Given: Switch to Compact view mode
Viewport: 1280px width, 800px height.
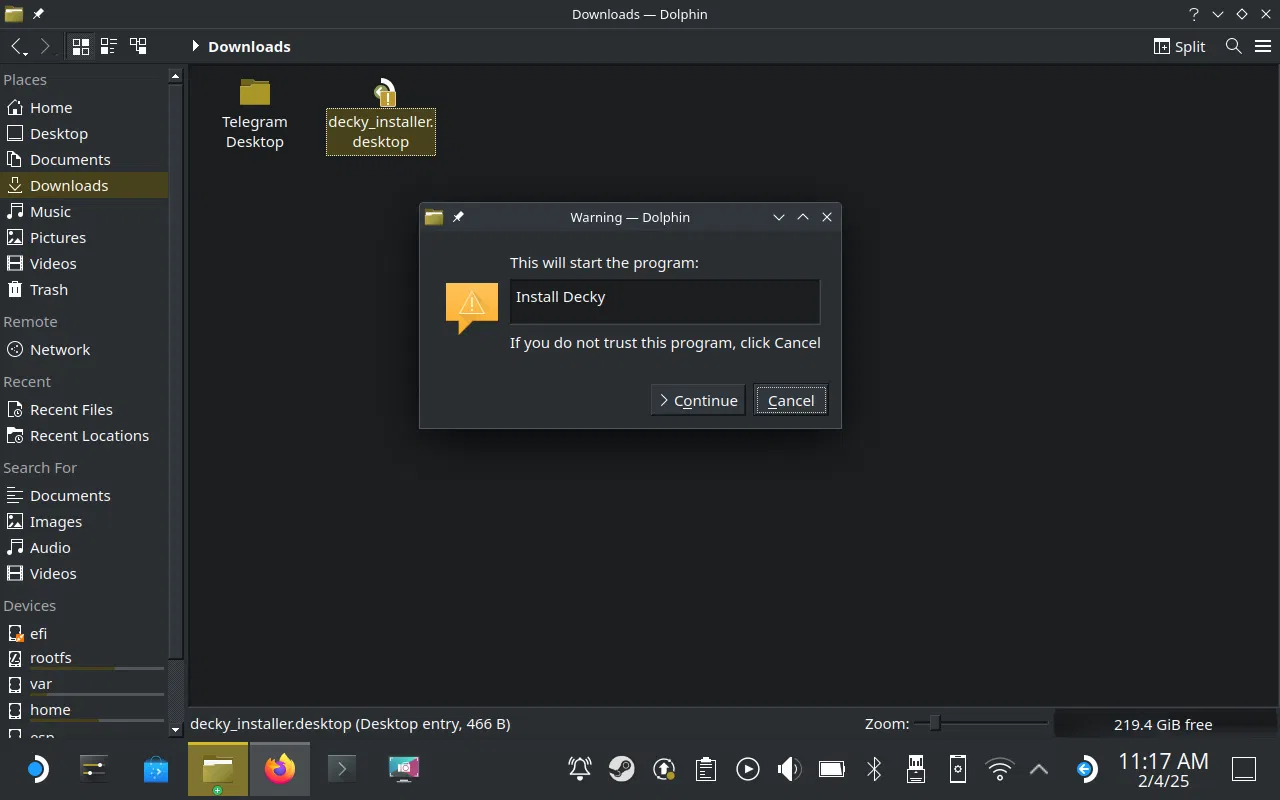Looking at the screenshot, I should click(x=109, y=46).
